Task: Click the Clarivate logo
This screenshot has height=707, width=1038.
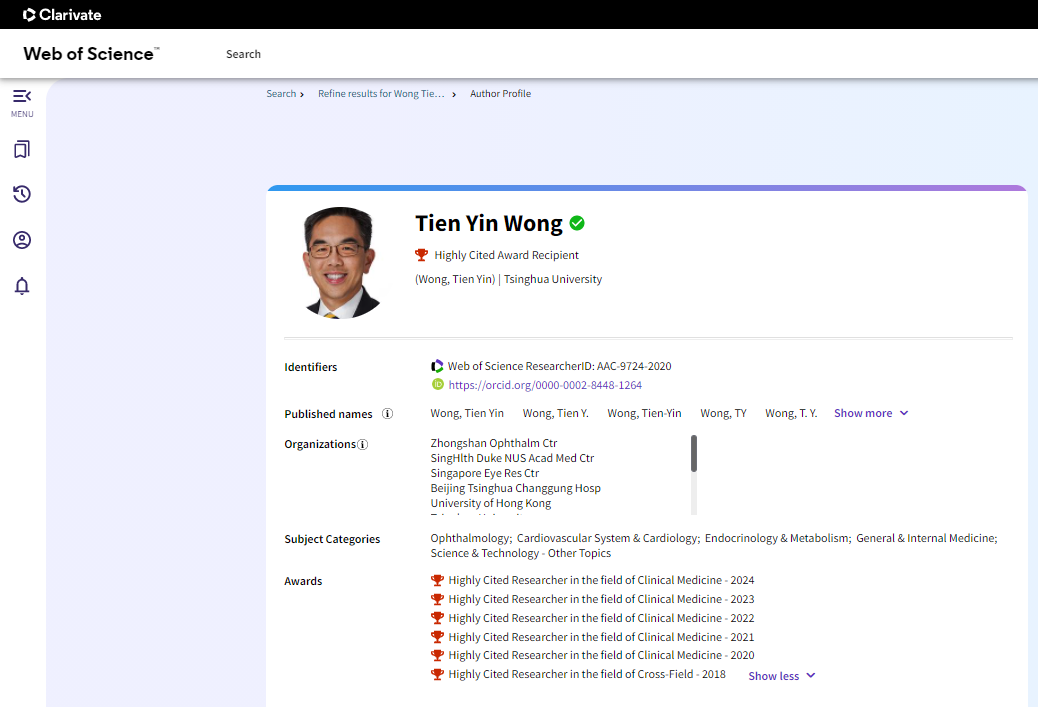Action: tap(62, 15)
